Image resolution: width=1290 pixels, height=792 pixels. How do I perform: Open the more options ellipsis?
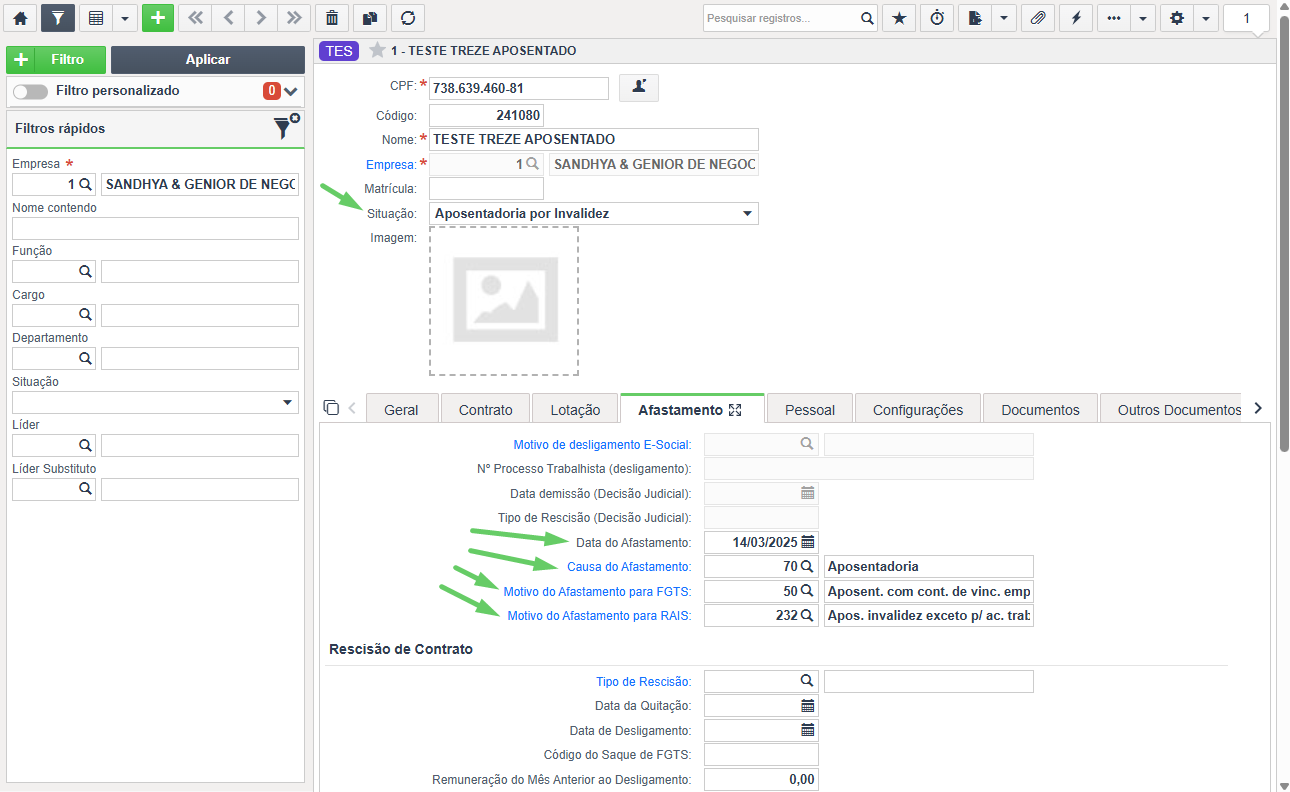click(1114, 18)
